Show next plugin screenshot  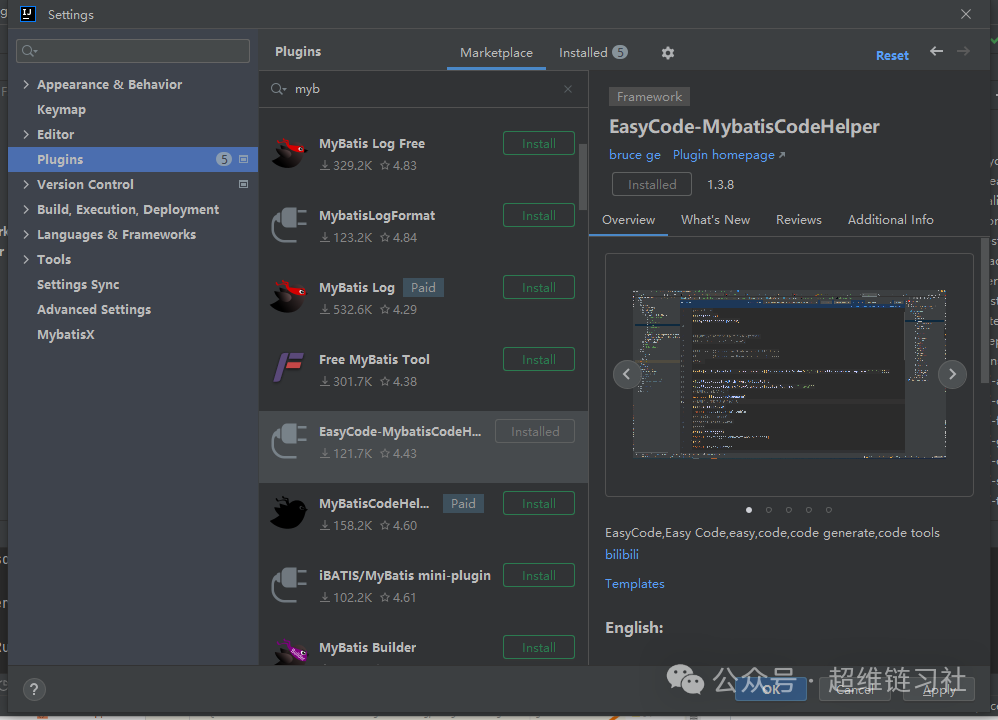pyautogui.click(x=952, y=374)
